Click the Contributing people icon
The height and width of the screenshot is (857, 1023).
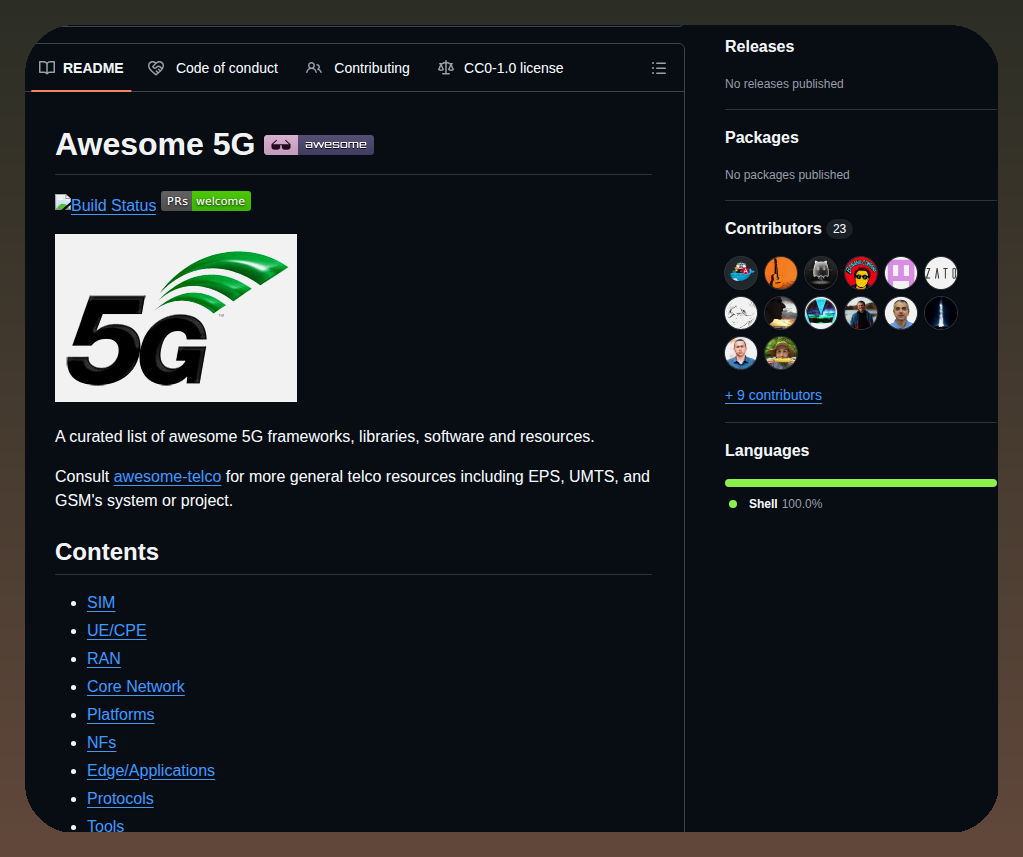coord(314,68)
